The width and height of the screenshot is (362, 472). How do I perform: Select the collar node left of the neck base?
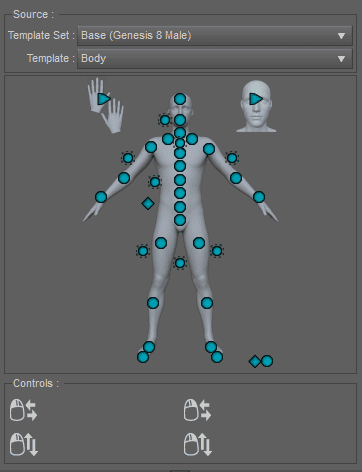(x=168, y=139)
